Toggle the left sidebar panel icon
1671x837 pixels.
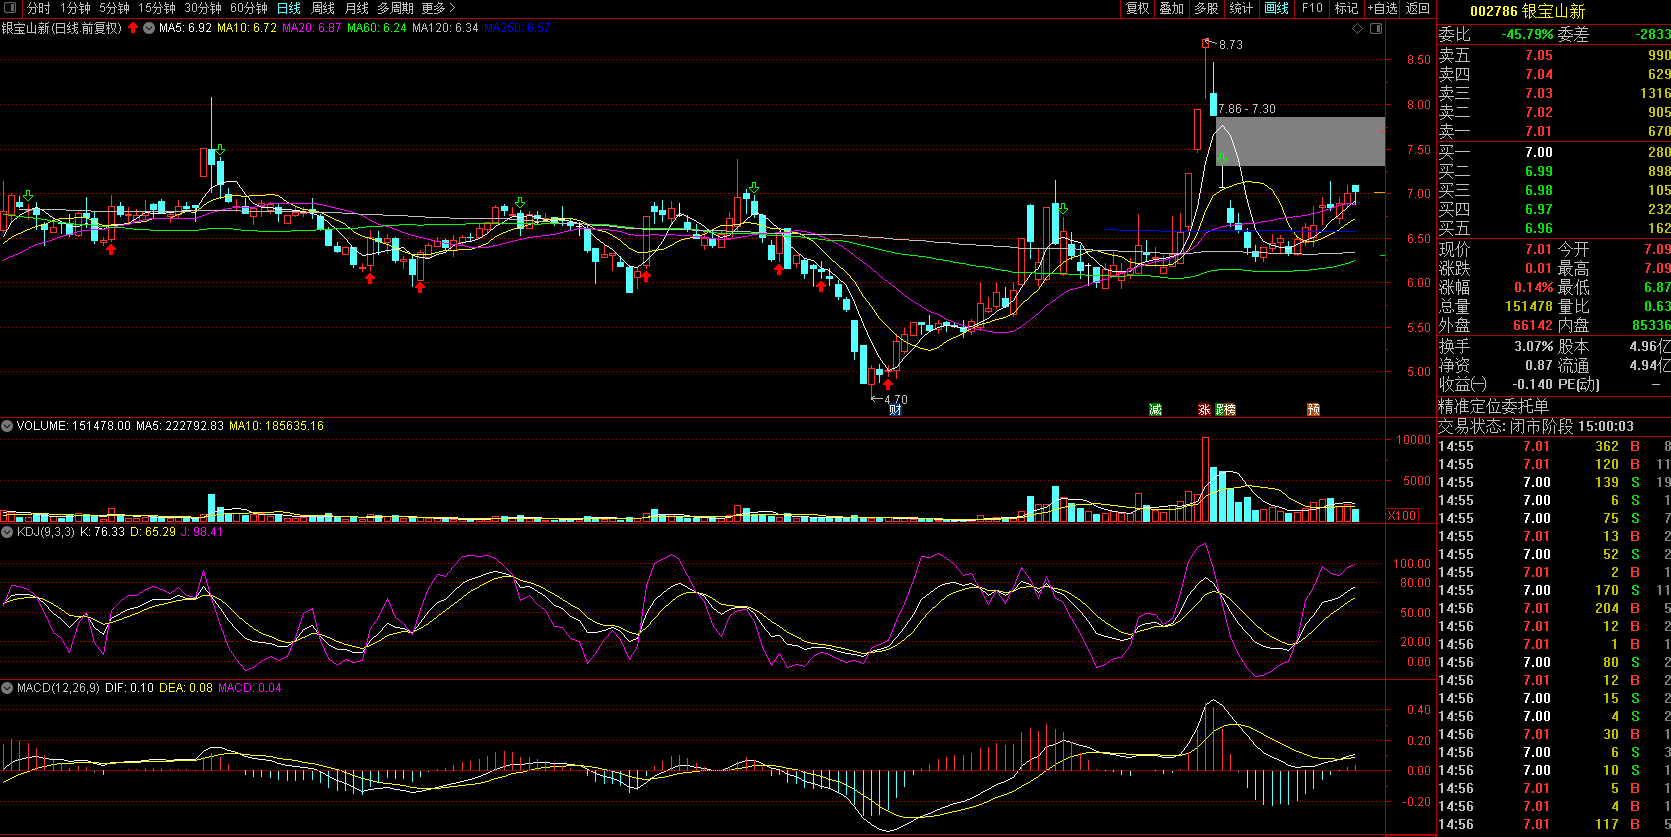pos(9,8)
